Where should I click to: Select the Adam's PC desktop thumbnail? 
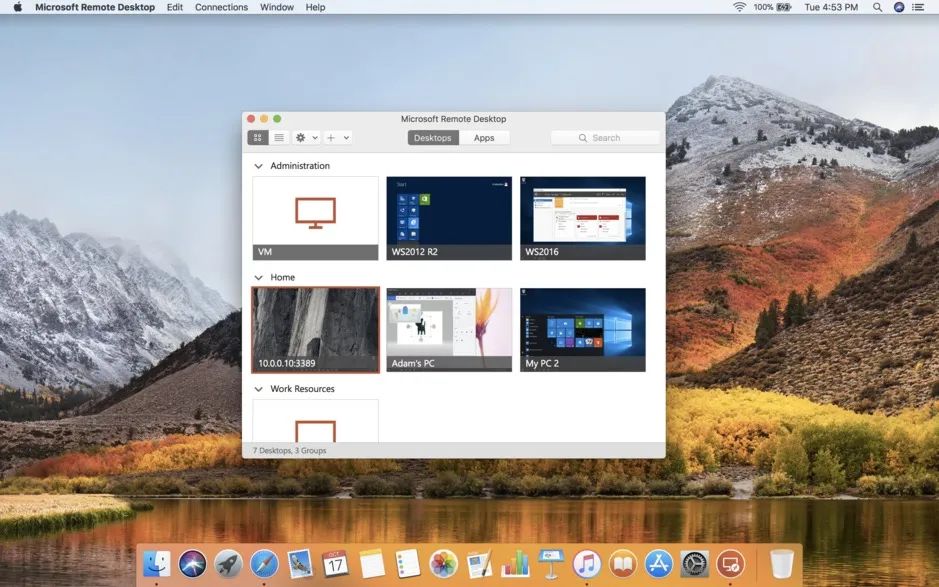pos(449,330)
